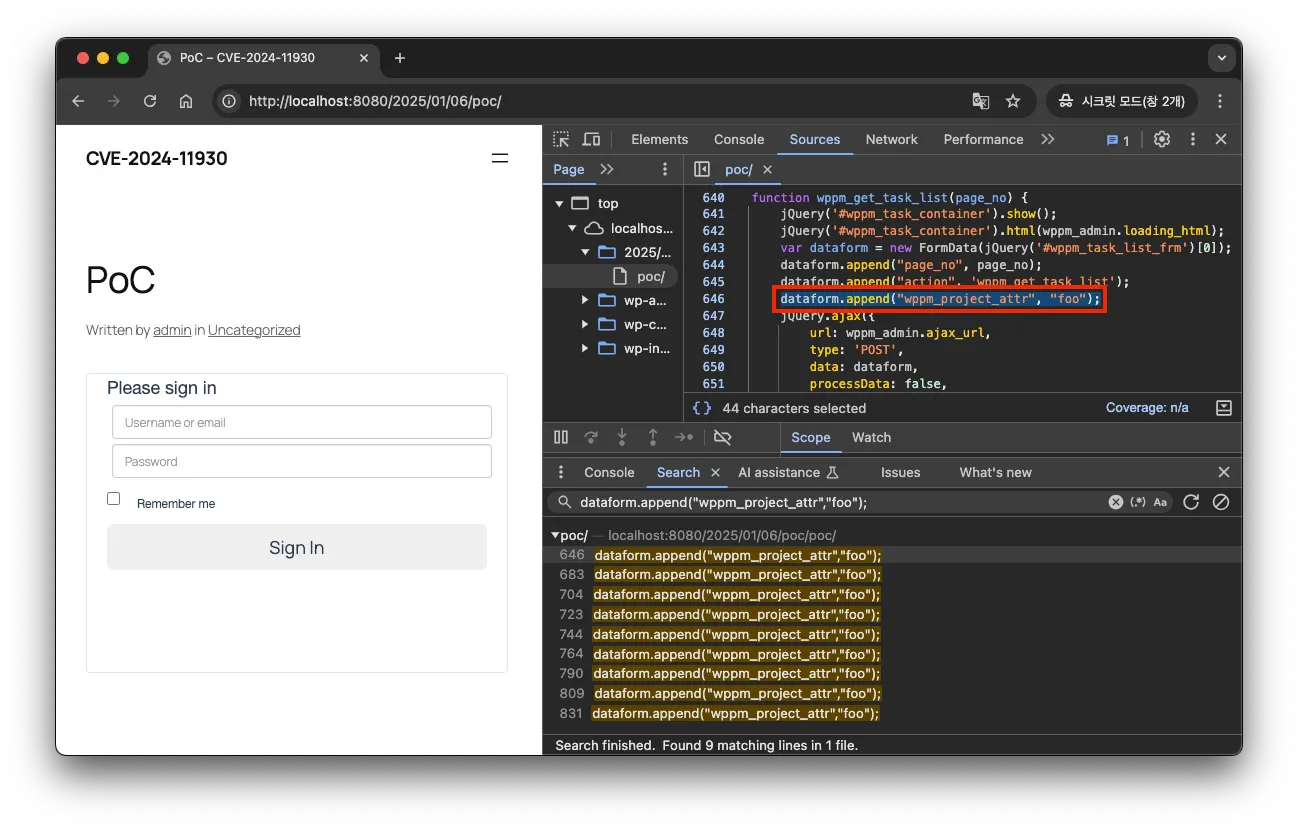Toggle regular expression search option
1298x829 pixels.
click(1138, 502)
